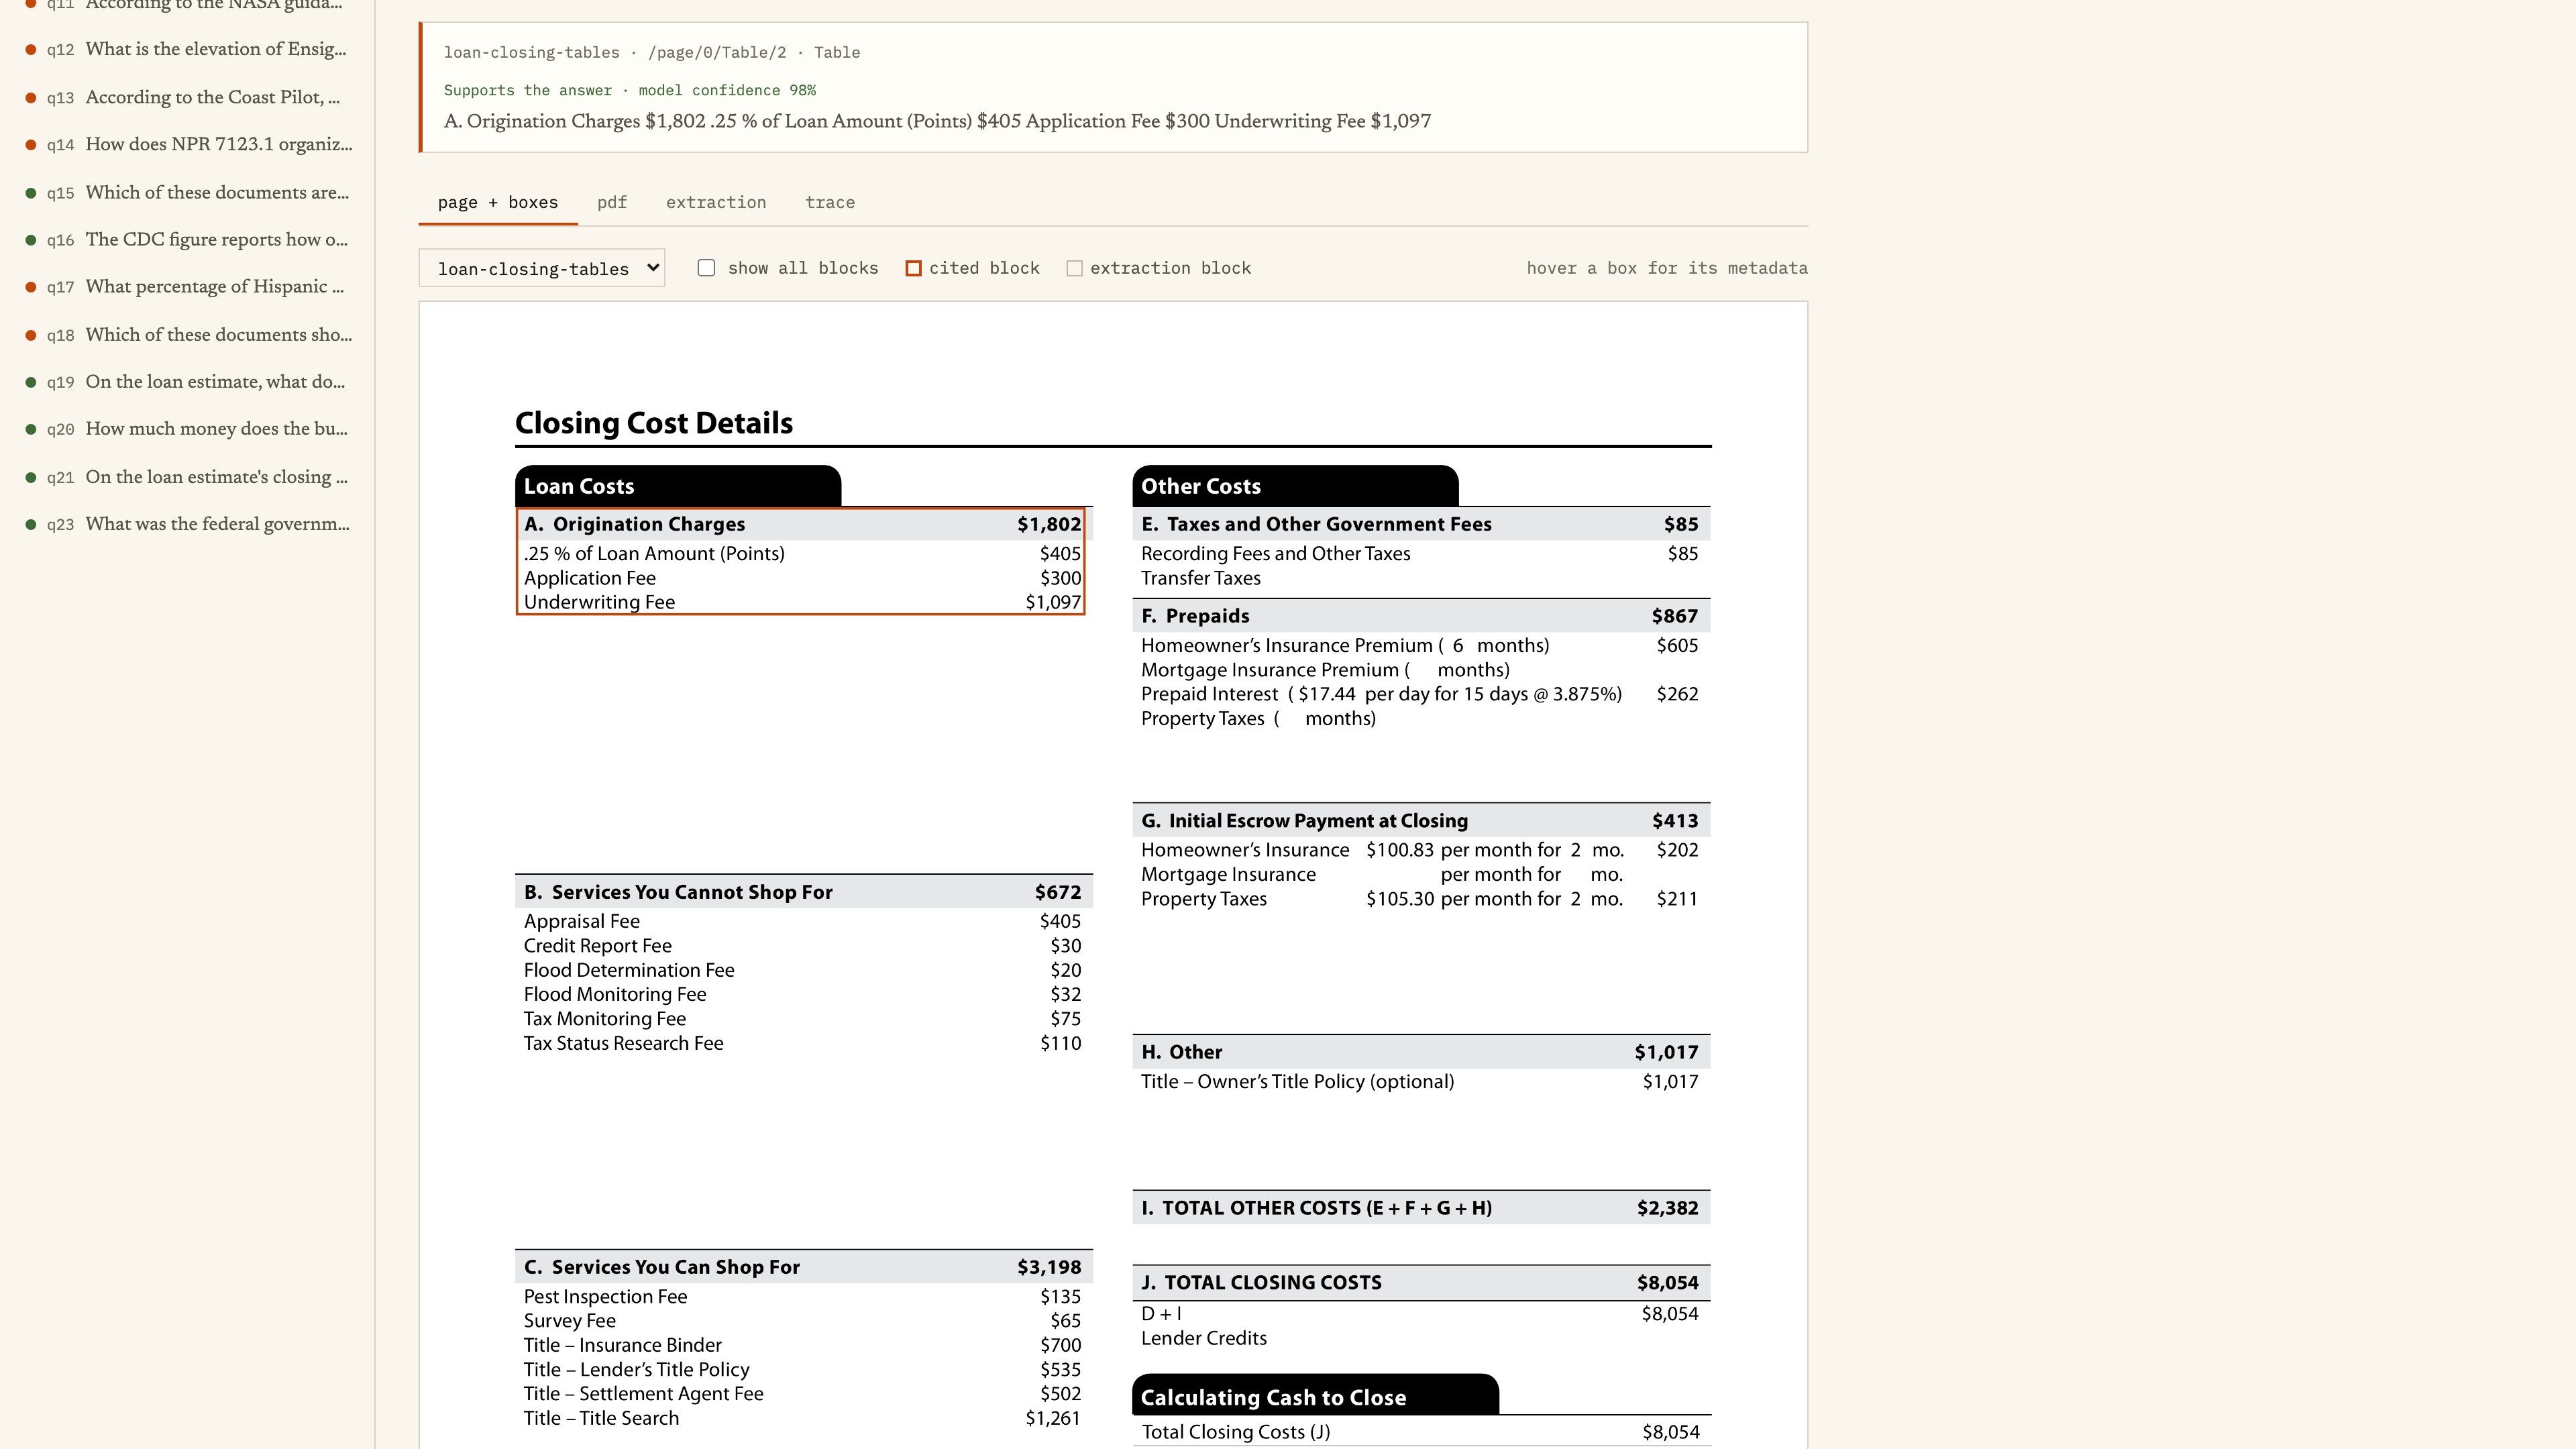Click the 'Title – Title Search' row
Image resolution: width=2576 pixels, height=1449 pixels.
pos(803,1418)
